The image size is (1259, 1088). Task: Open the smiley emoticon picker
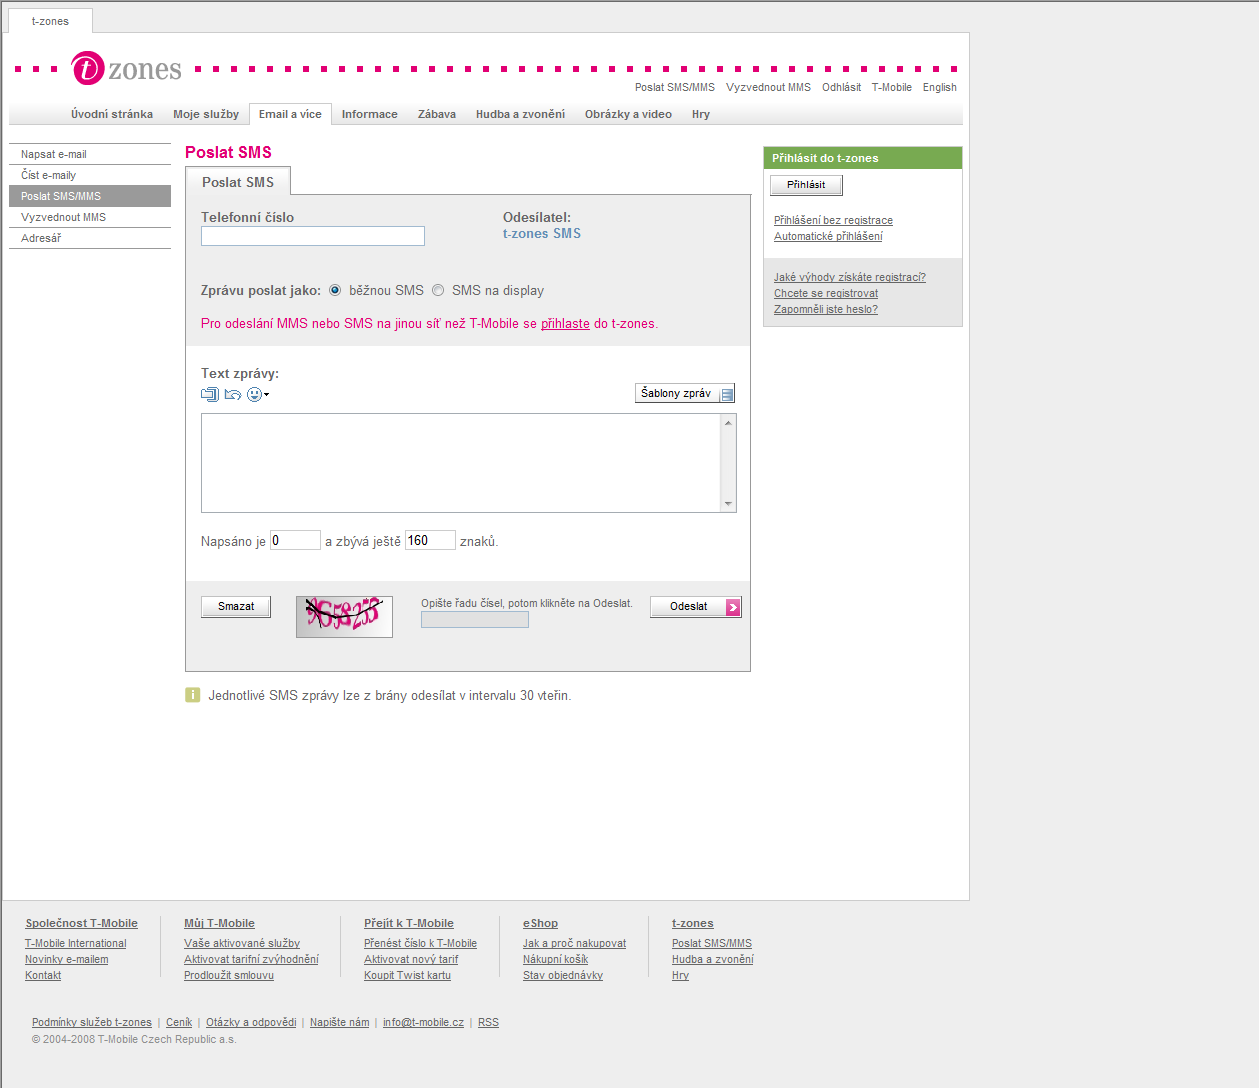tap(258, 394)
